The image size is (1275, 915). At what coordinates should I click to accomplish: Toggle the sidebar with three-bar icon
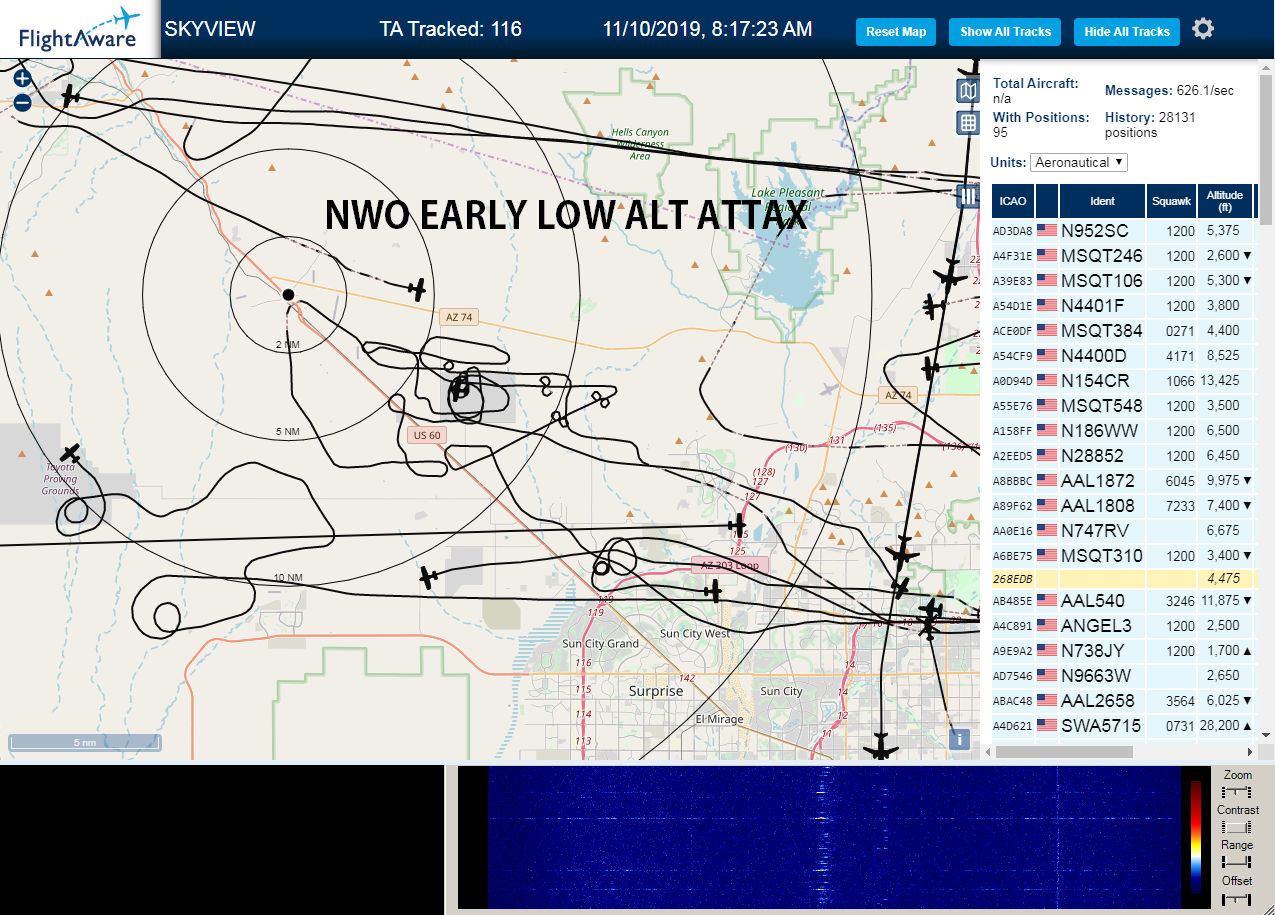point(968,195)
